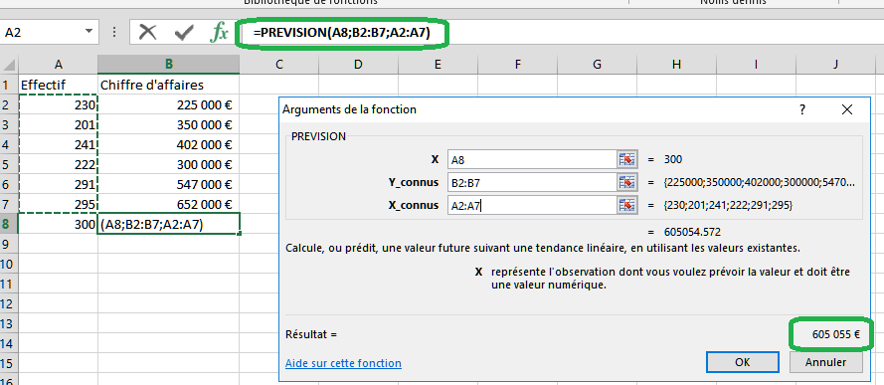The image size is (884, 385).
Task: Click the Effectif header cell
Action: 58,85
